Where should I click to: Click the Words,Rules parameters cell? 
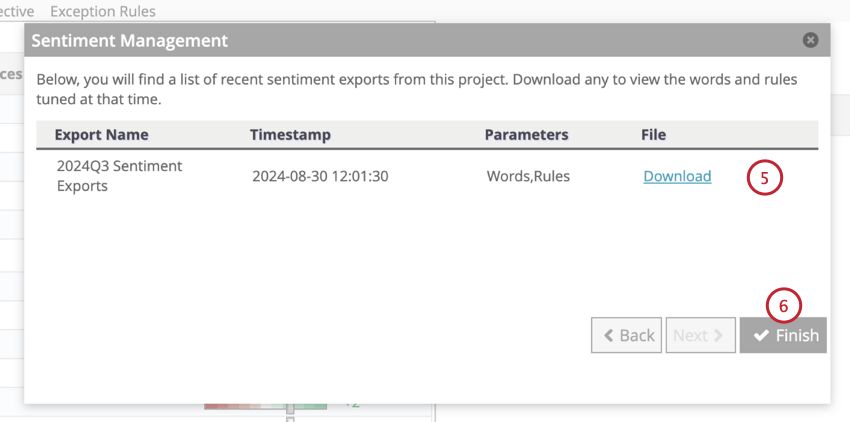point(528,176)
